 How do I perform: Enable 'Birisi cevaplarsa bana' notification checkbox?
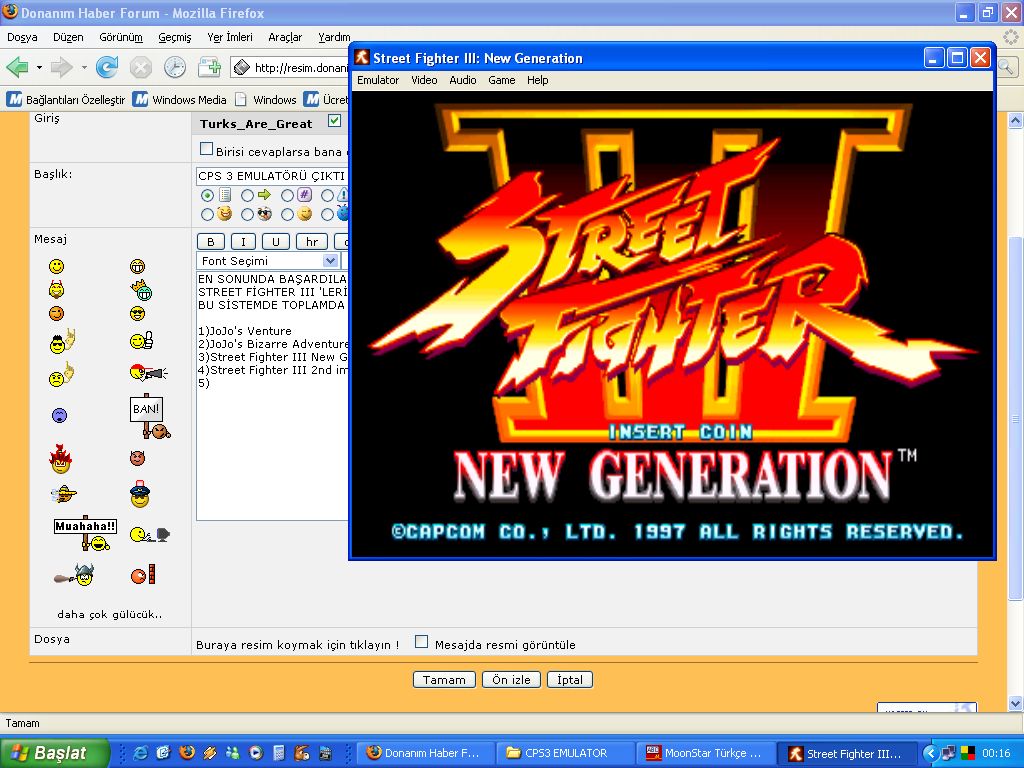(x=206, y=149)
